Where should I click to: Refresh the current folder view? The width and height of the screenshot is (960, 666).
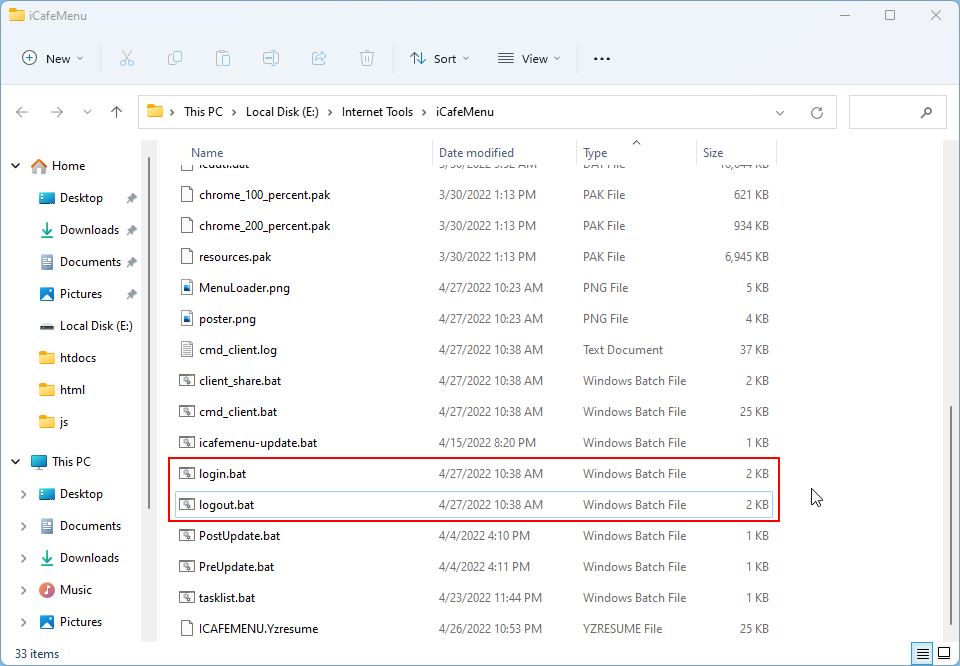[817, 112]
